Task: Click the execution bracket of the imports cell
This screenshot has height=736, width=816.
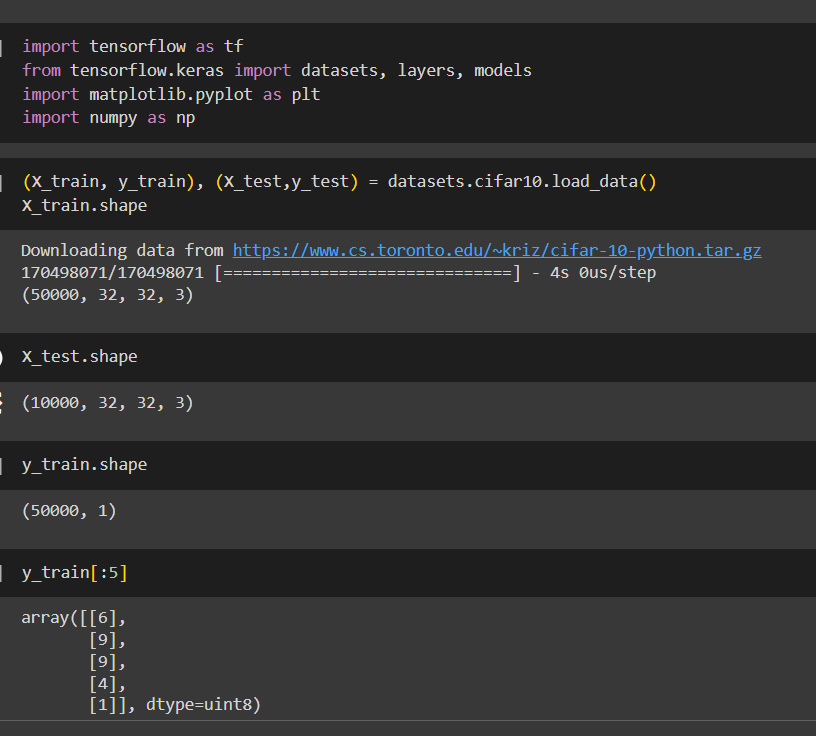Action: coord(2,47)
